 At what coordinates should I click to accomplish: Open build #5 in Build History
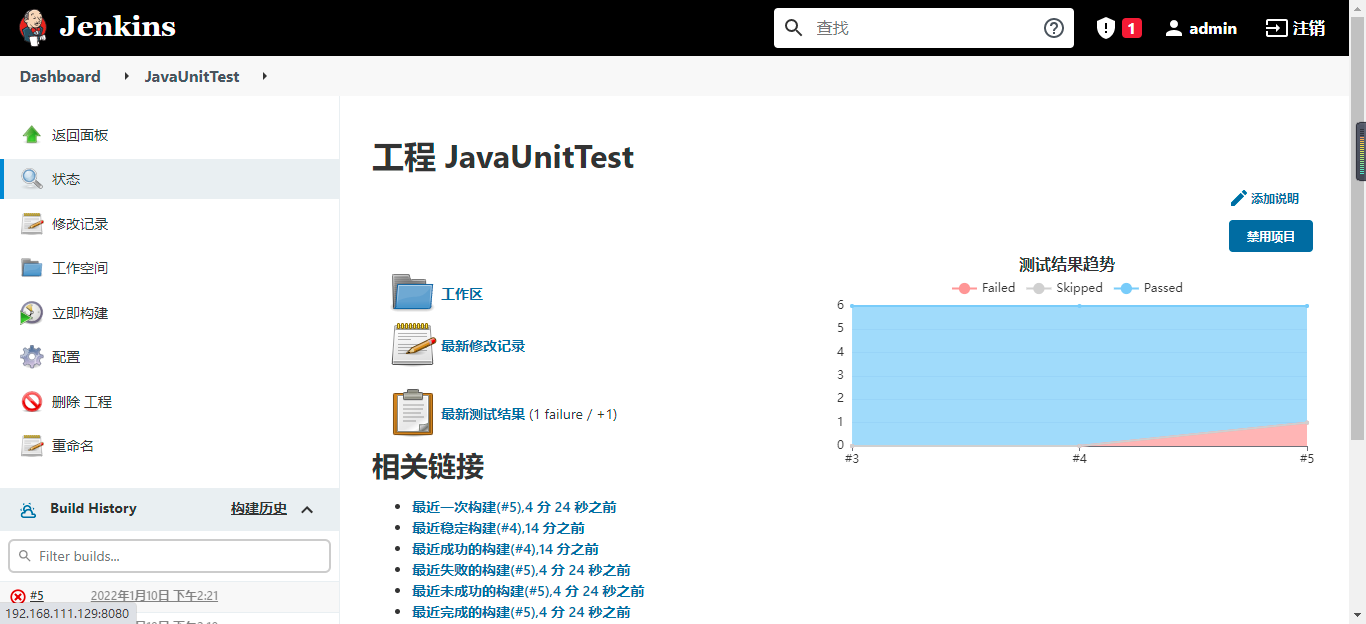coord(37,596)
